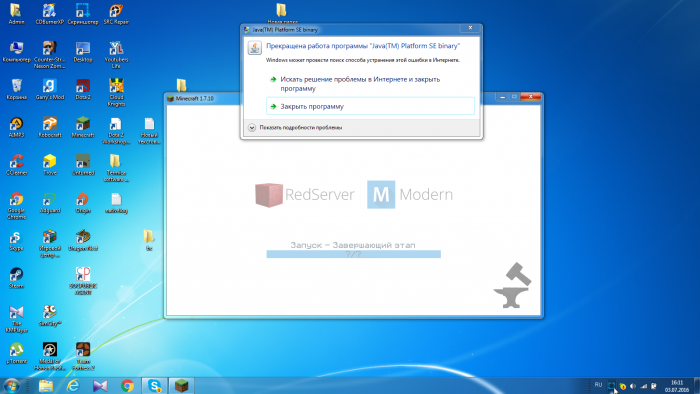Launch Team Fortress 2 from desktop
The height and width of the screenshot is (394, 700).
point(83,357)
